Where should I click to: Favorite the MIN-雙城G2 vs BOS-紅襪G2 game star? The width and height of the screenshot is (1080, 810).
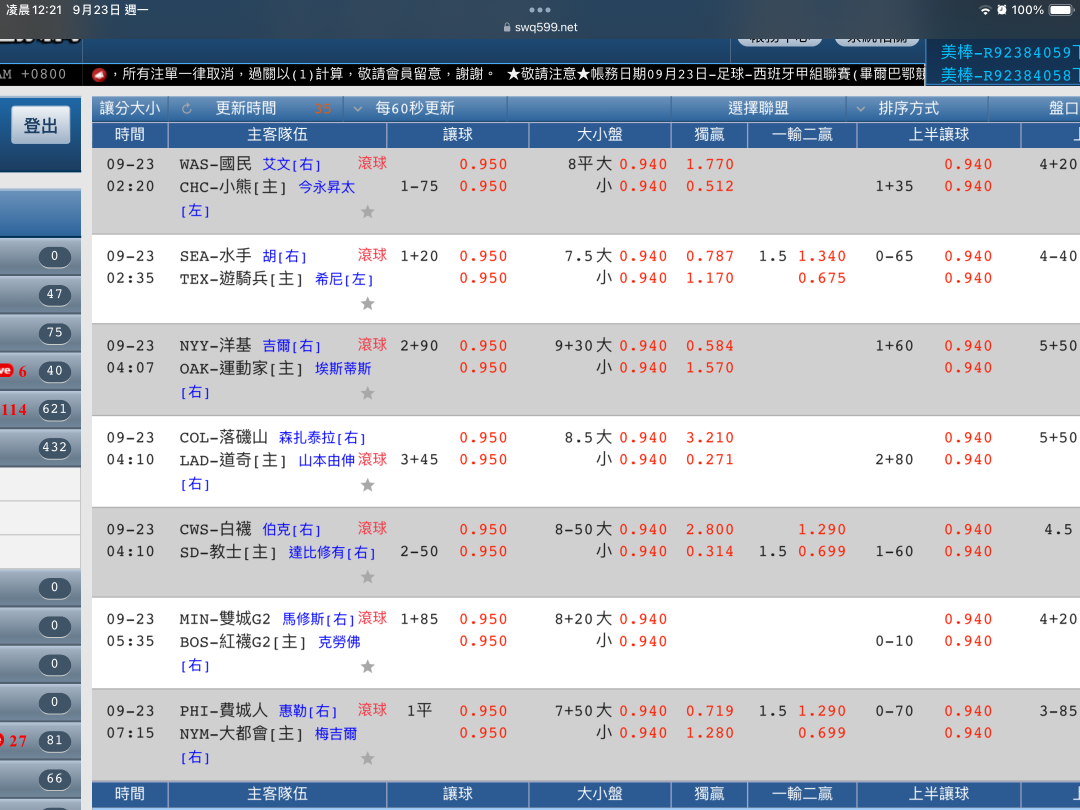tap(368, 667)
